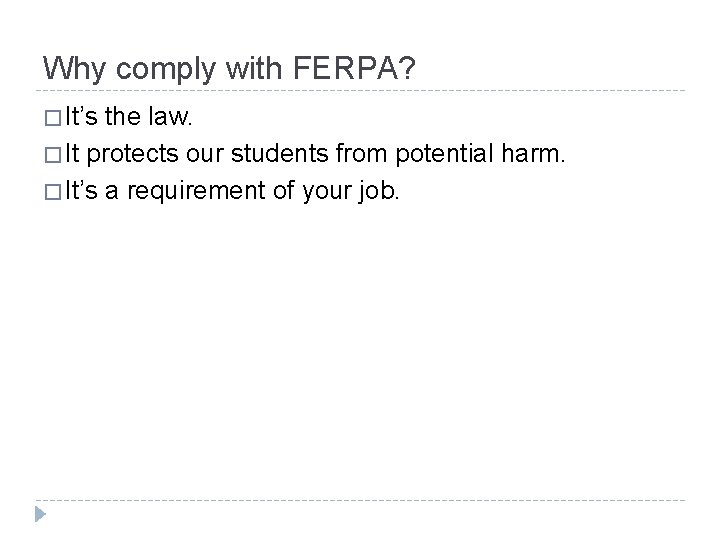Click the bullet marker before "It's a requirement"
Image resolution: width=720 pixels, height=540 pixels.
(52, 190)
